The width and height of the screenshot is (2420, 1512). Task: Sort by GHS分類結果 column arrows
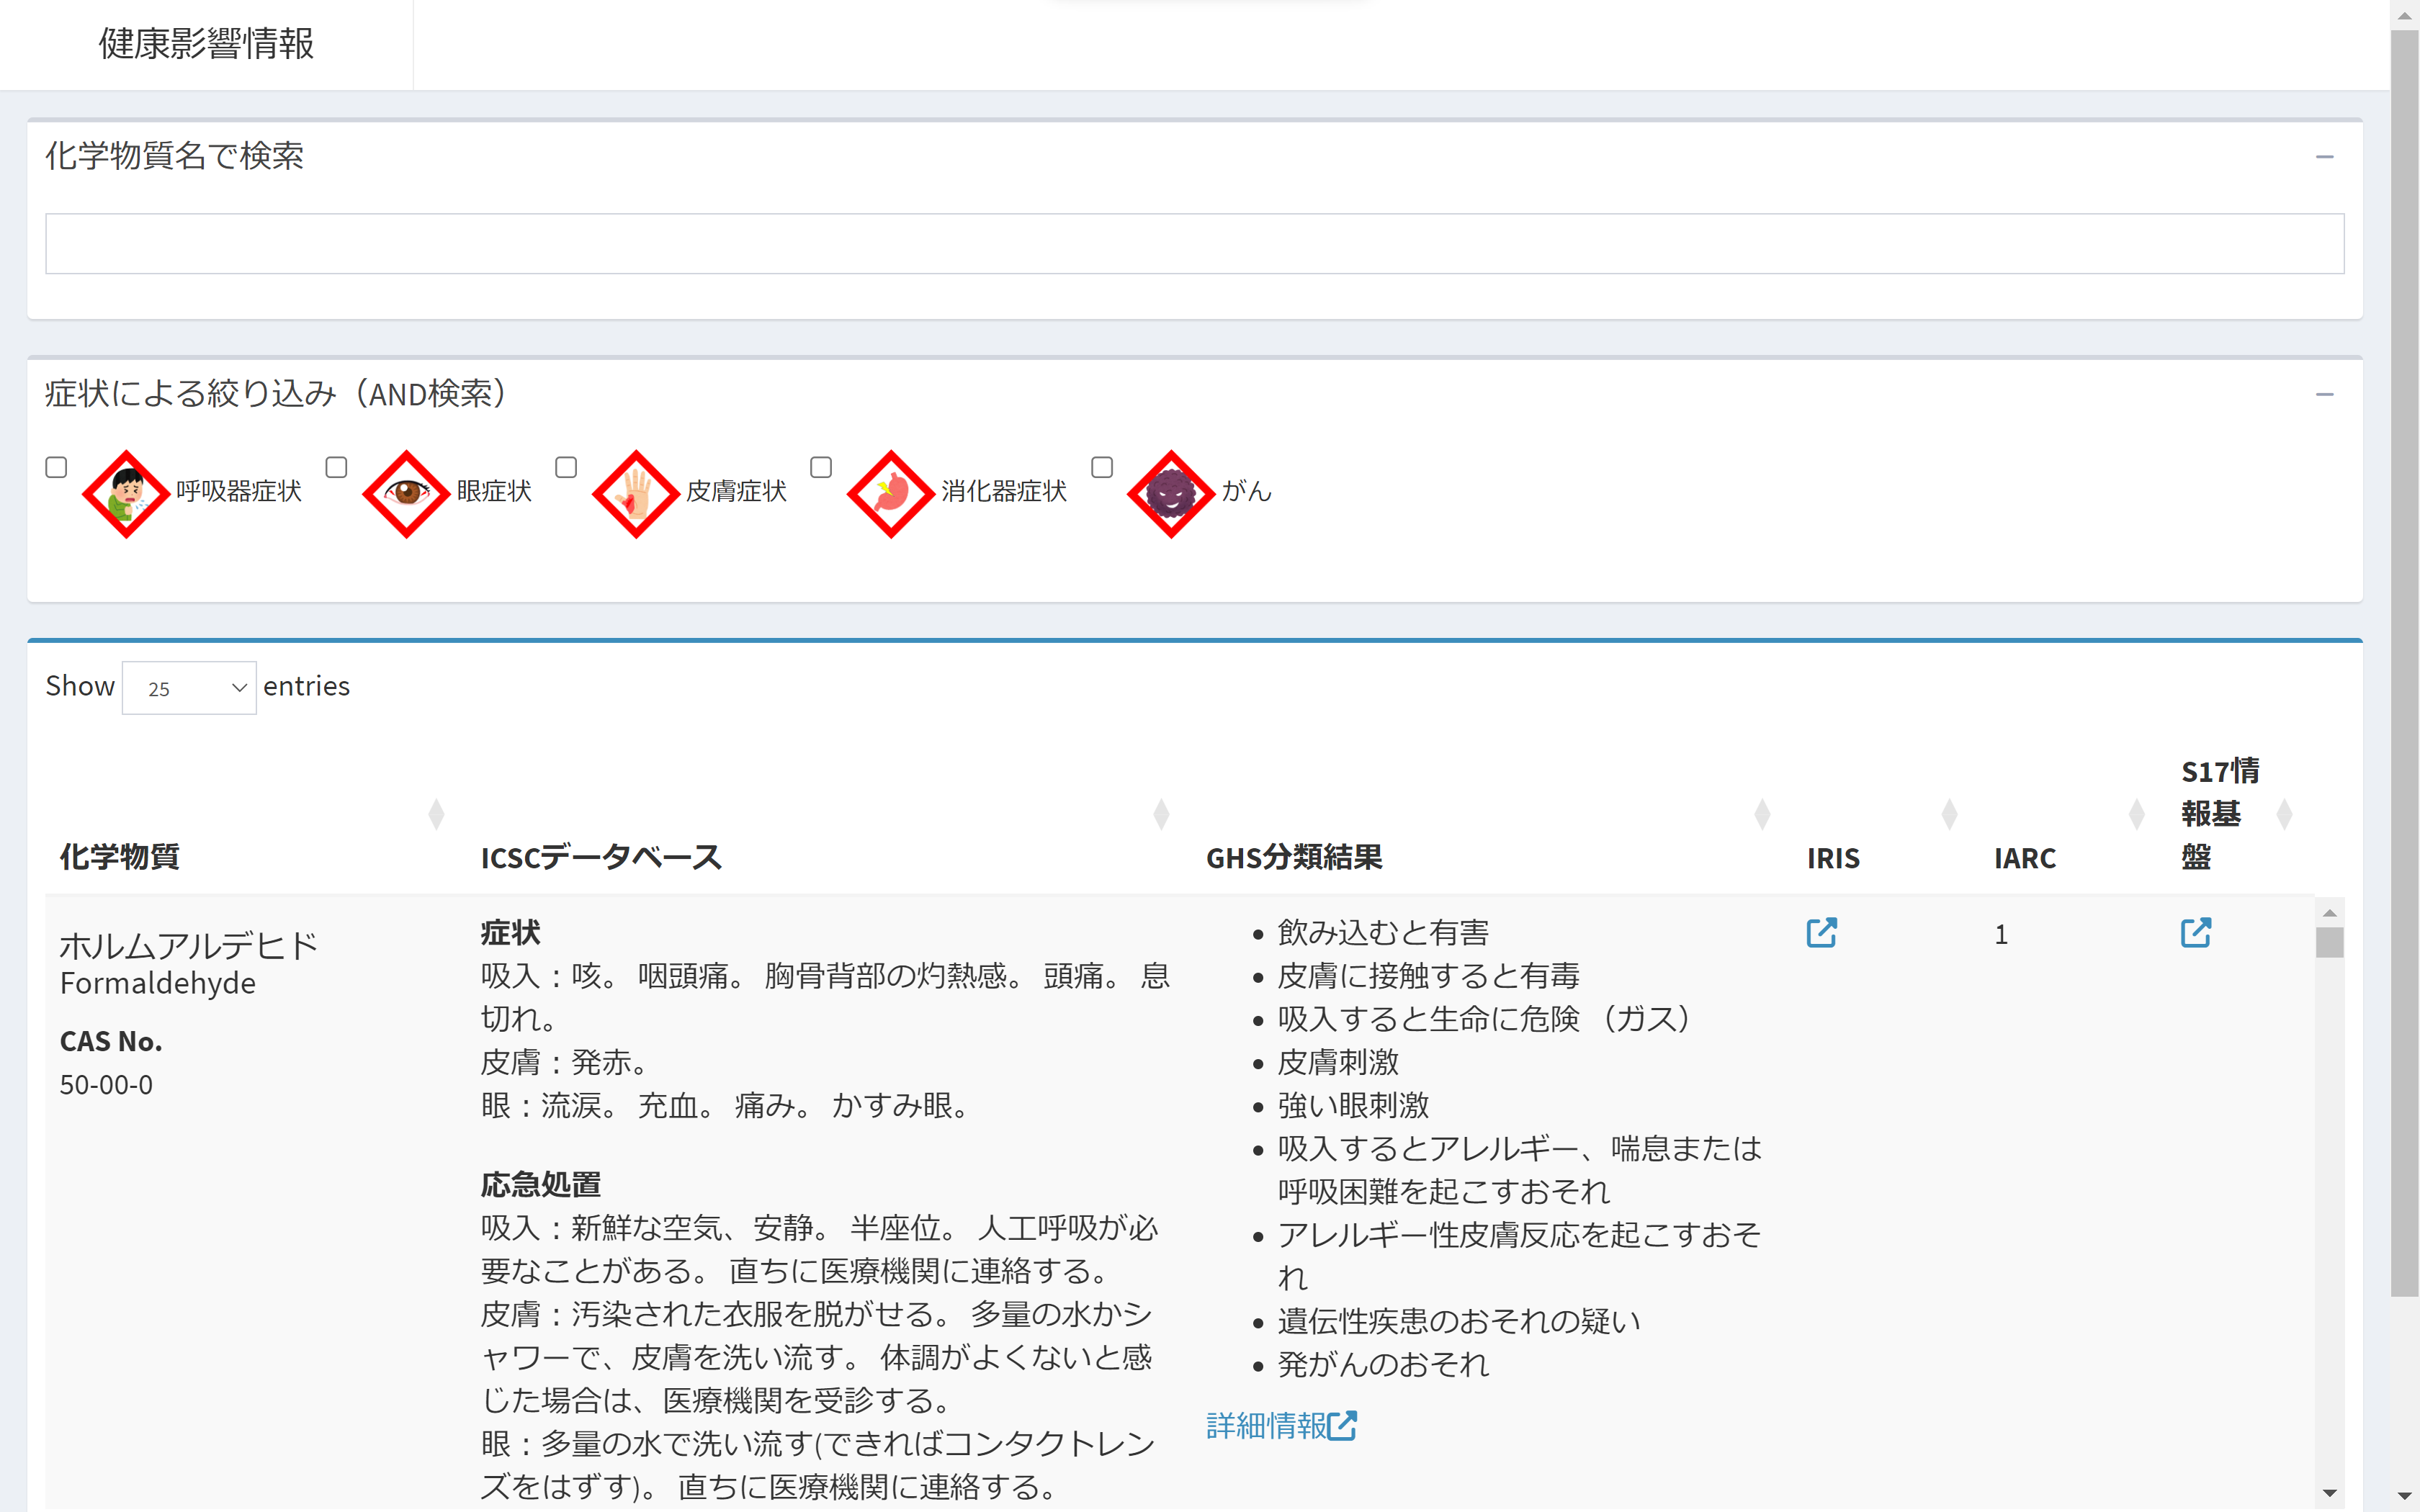[x=1762, y=814]
